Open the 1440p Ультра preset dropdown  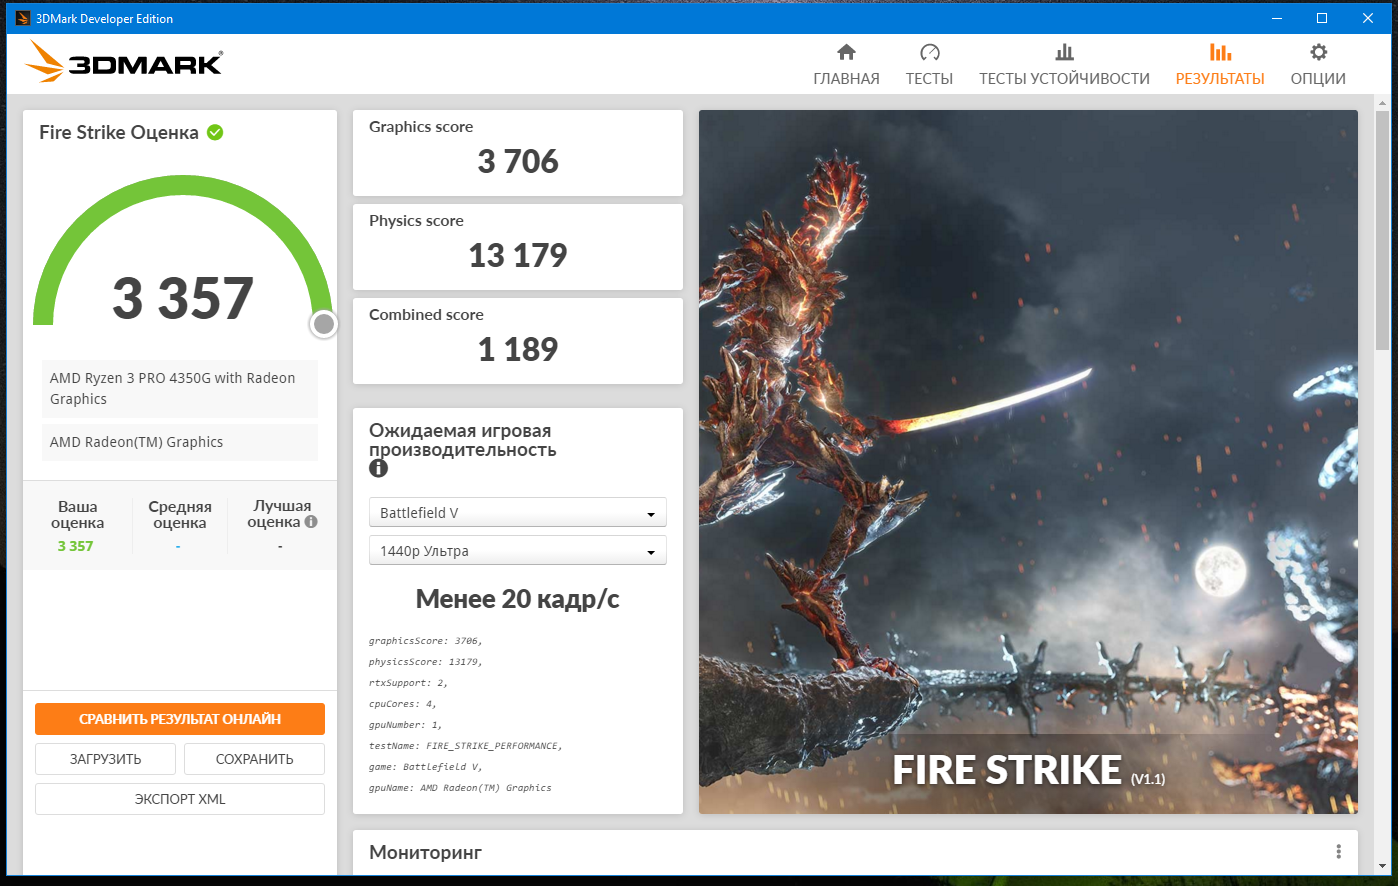click(518, 551)
